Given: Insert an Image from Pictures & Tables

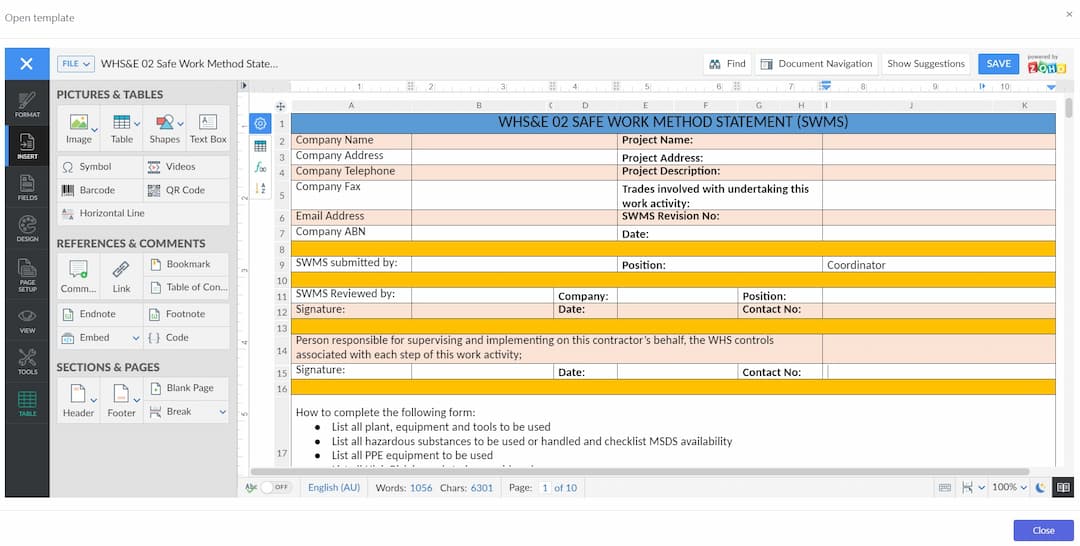Looking at the screenshot, I should (x=79, y=129).
